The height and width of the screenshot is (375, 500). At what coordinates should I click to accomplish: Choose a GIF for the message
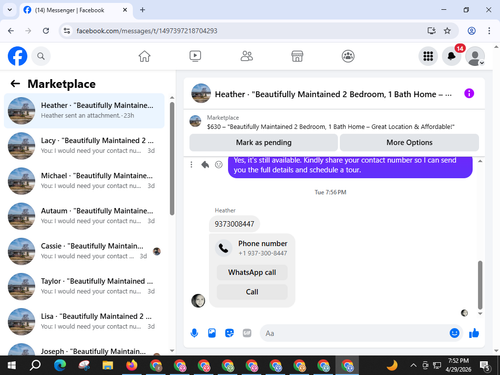(x=247, y=333)
